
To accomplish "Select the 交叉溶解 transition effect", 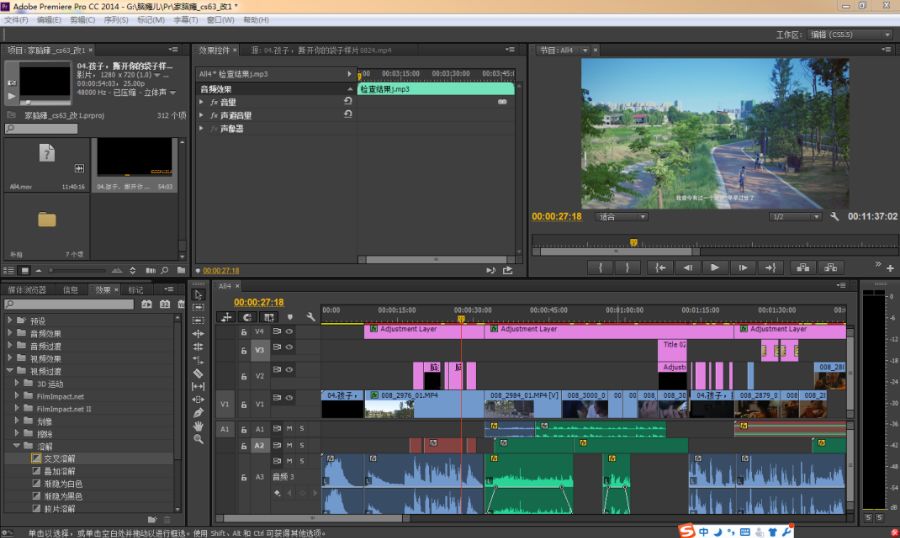I will point(58,458).
